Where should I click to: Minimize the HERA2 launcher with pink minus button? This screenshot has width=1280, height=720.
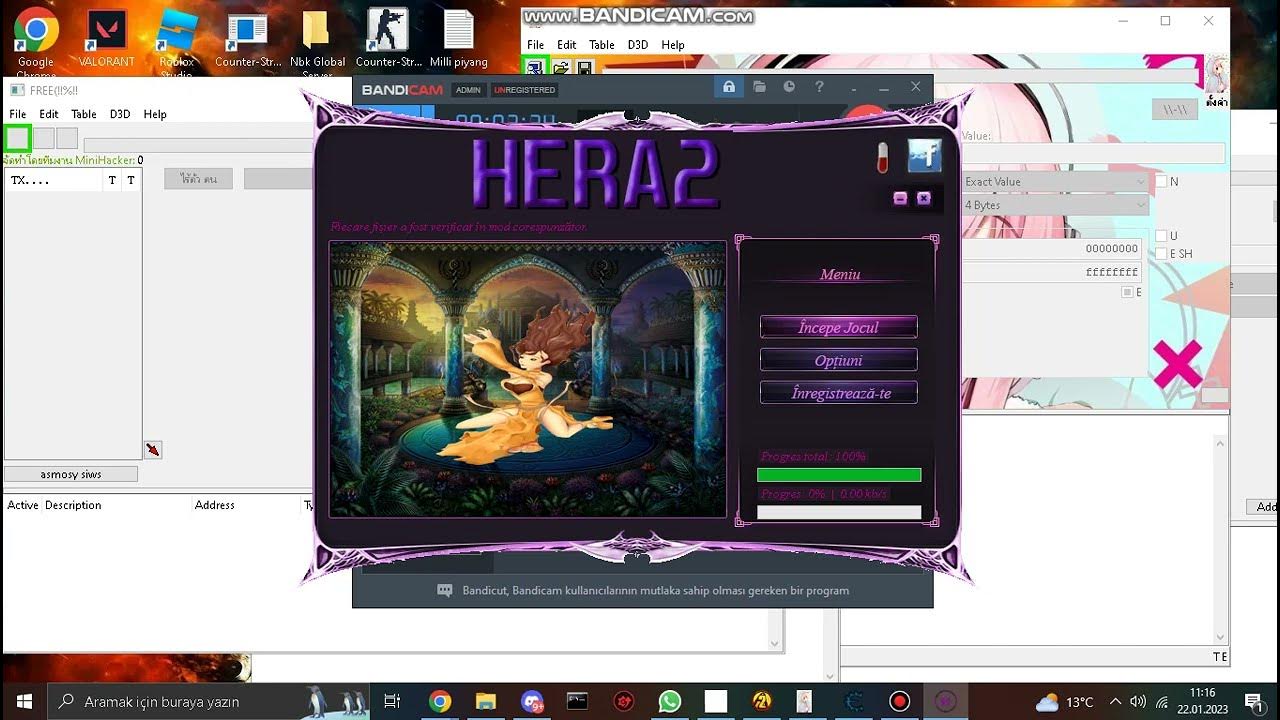pyautogui.click(x=900, y=198)
